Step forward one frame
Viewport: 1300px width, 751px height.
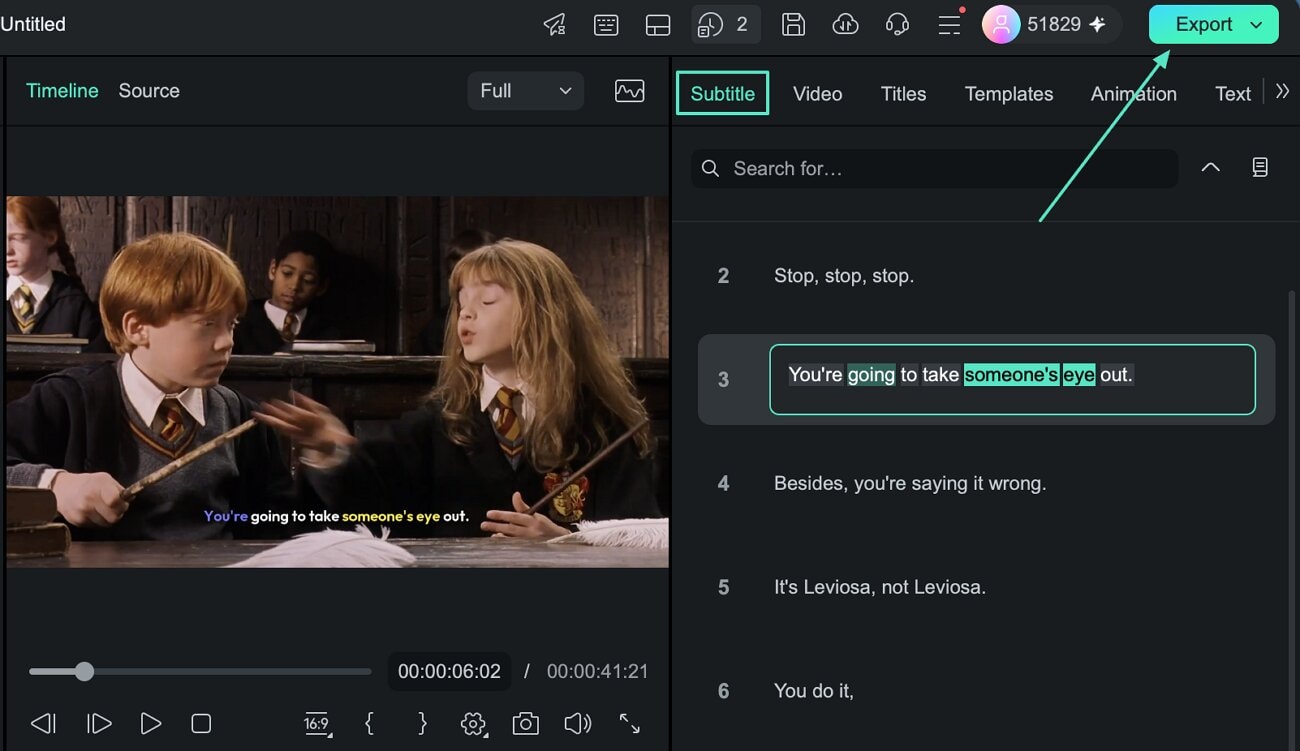pyautogui.click(x=98, y=723)
